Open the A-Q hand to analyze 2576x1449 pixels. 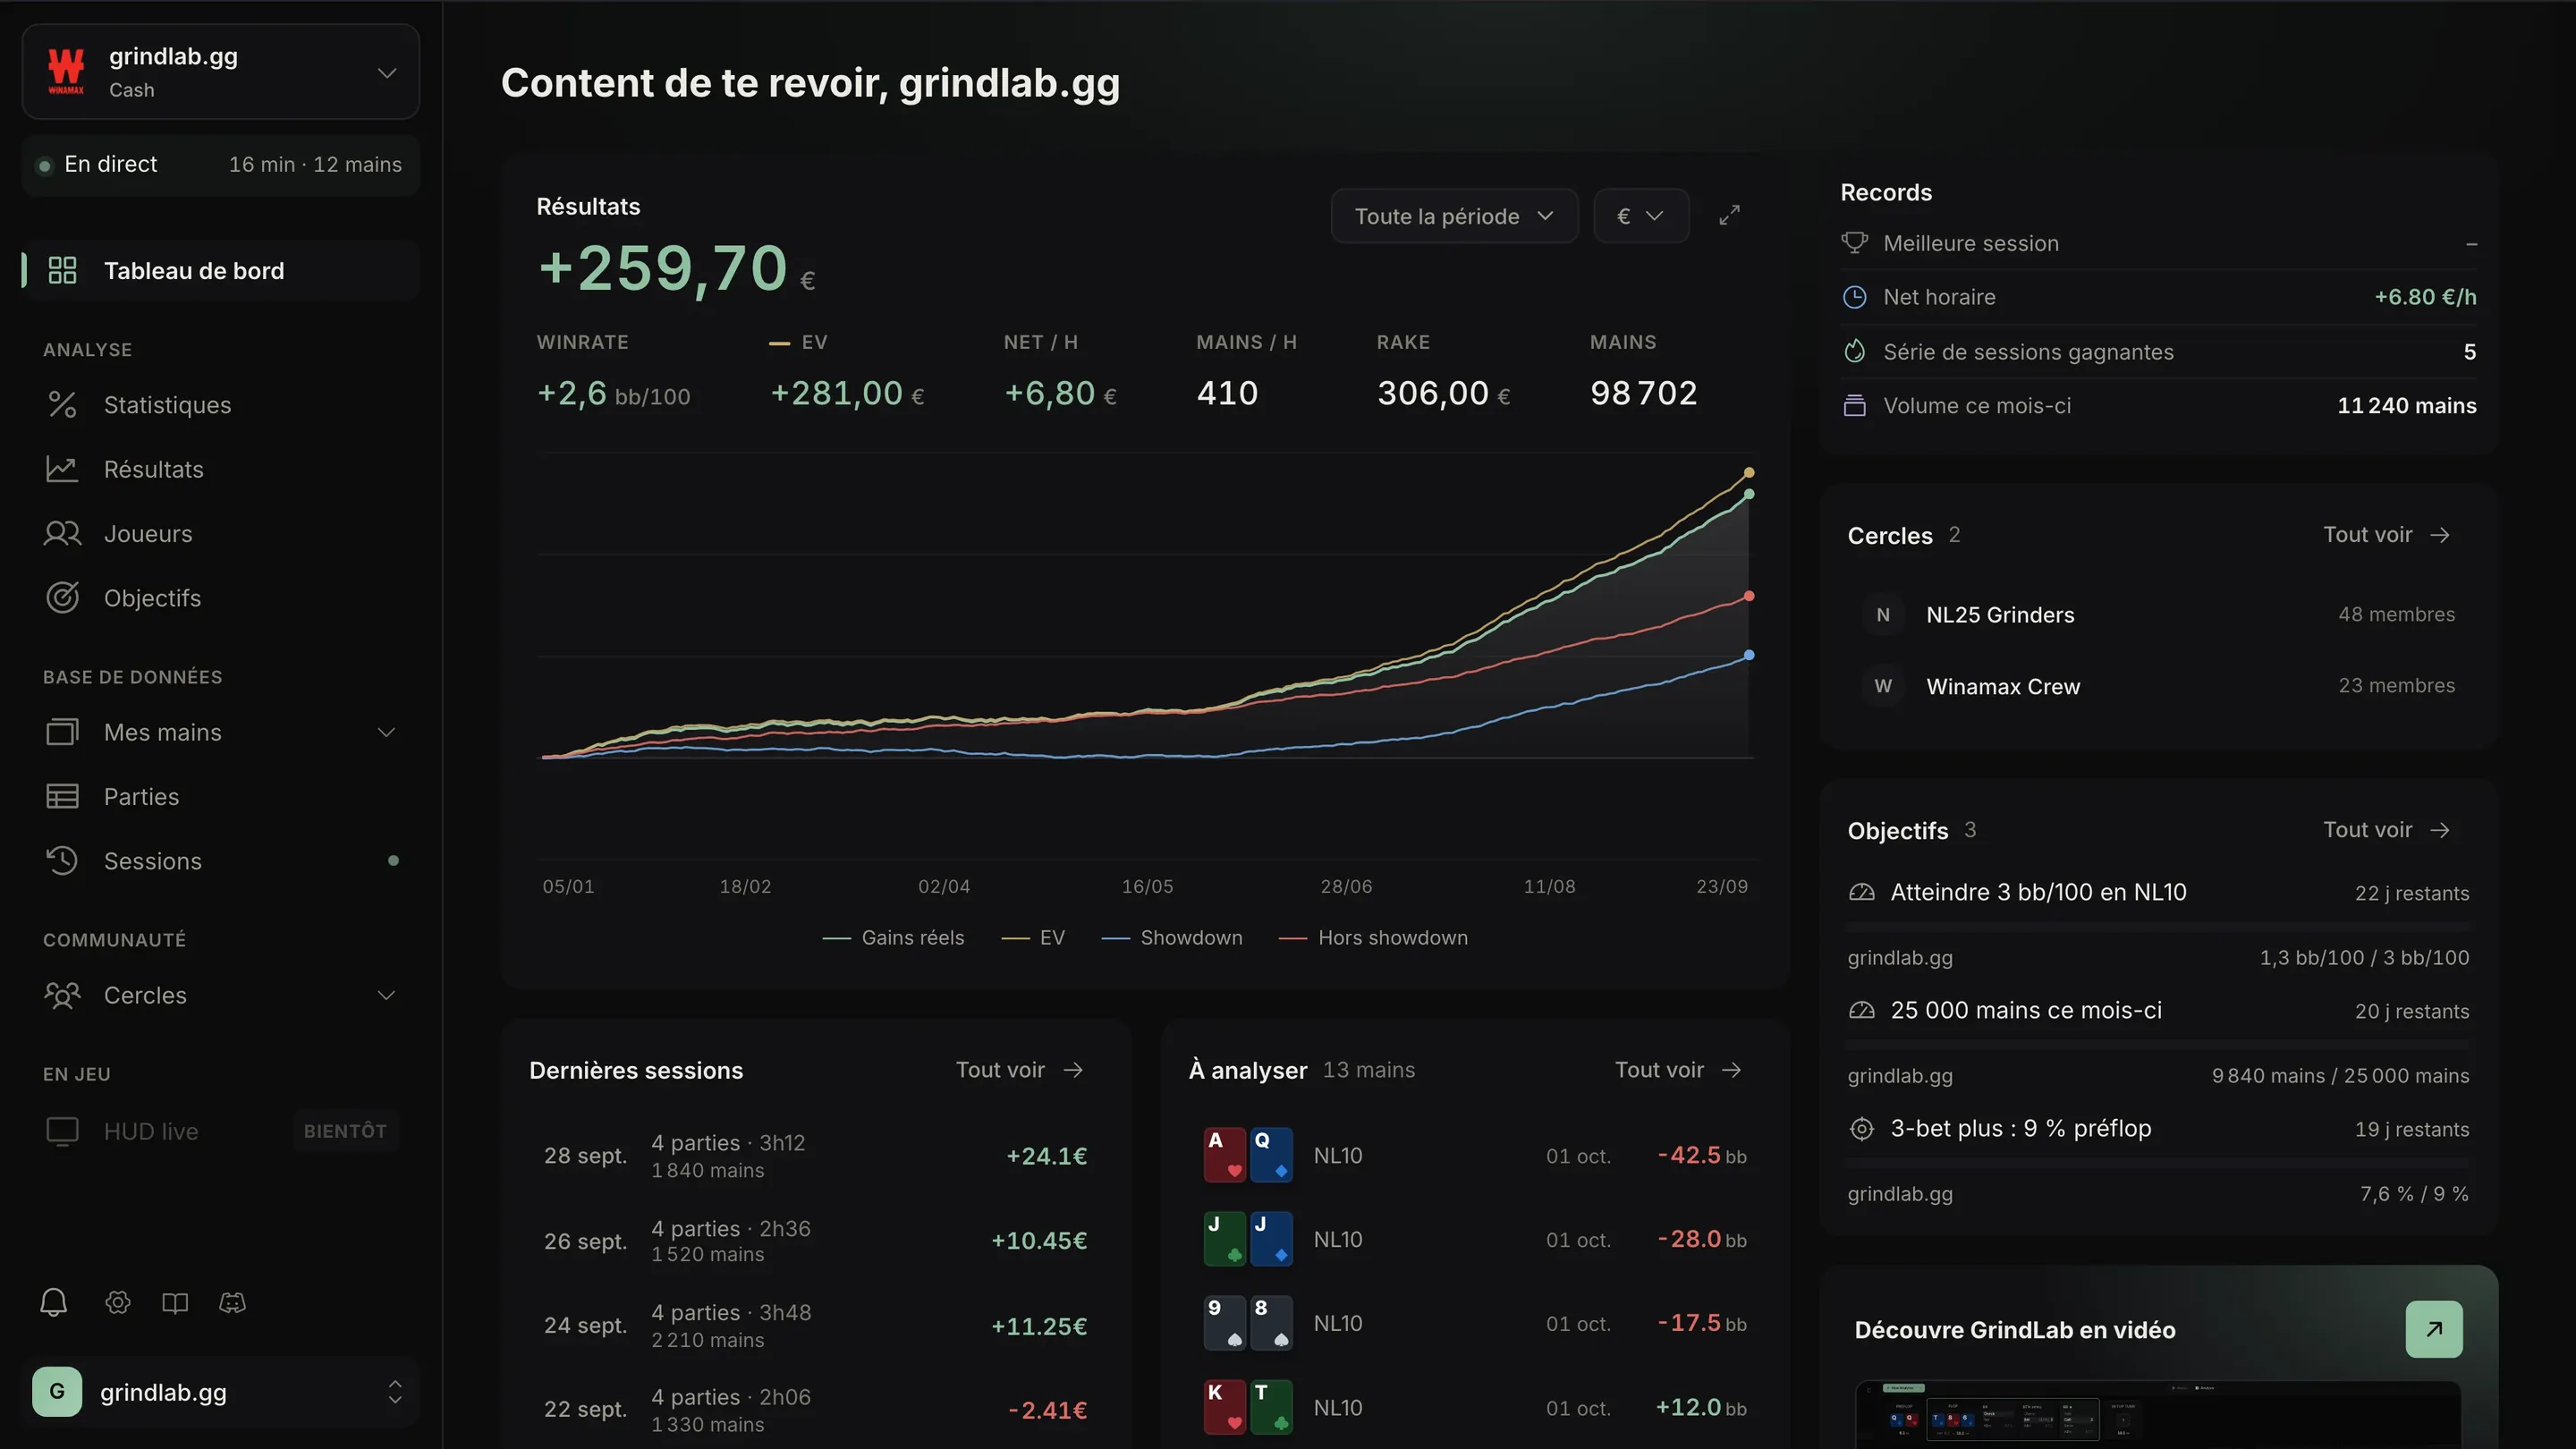1475,1155
